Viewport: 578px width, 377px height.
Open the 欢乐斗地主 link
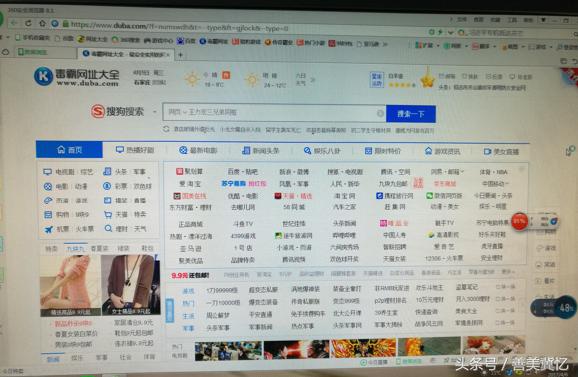click(429, 287)
